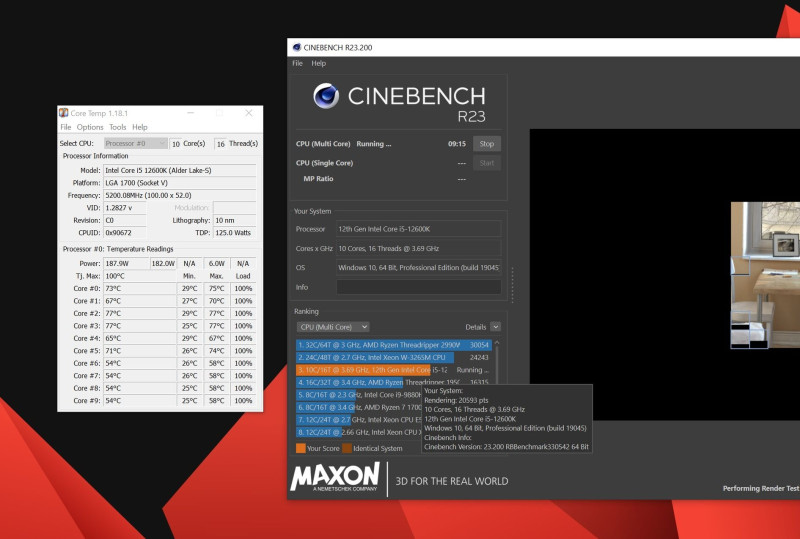The image size is (800, 539).
Task: Click the Performing Render Test status text
Action: (761, 488)
